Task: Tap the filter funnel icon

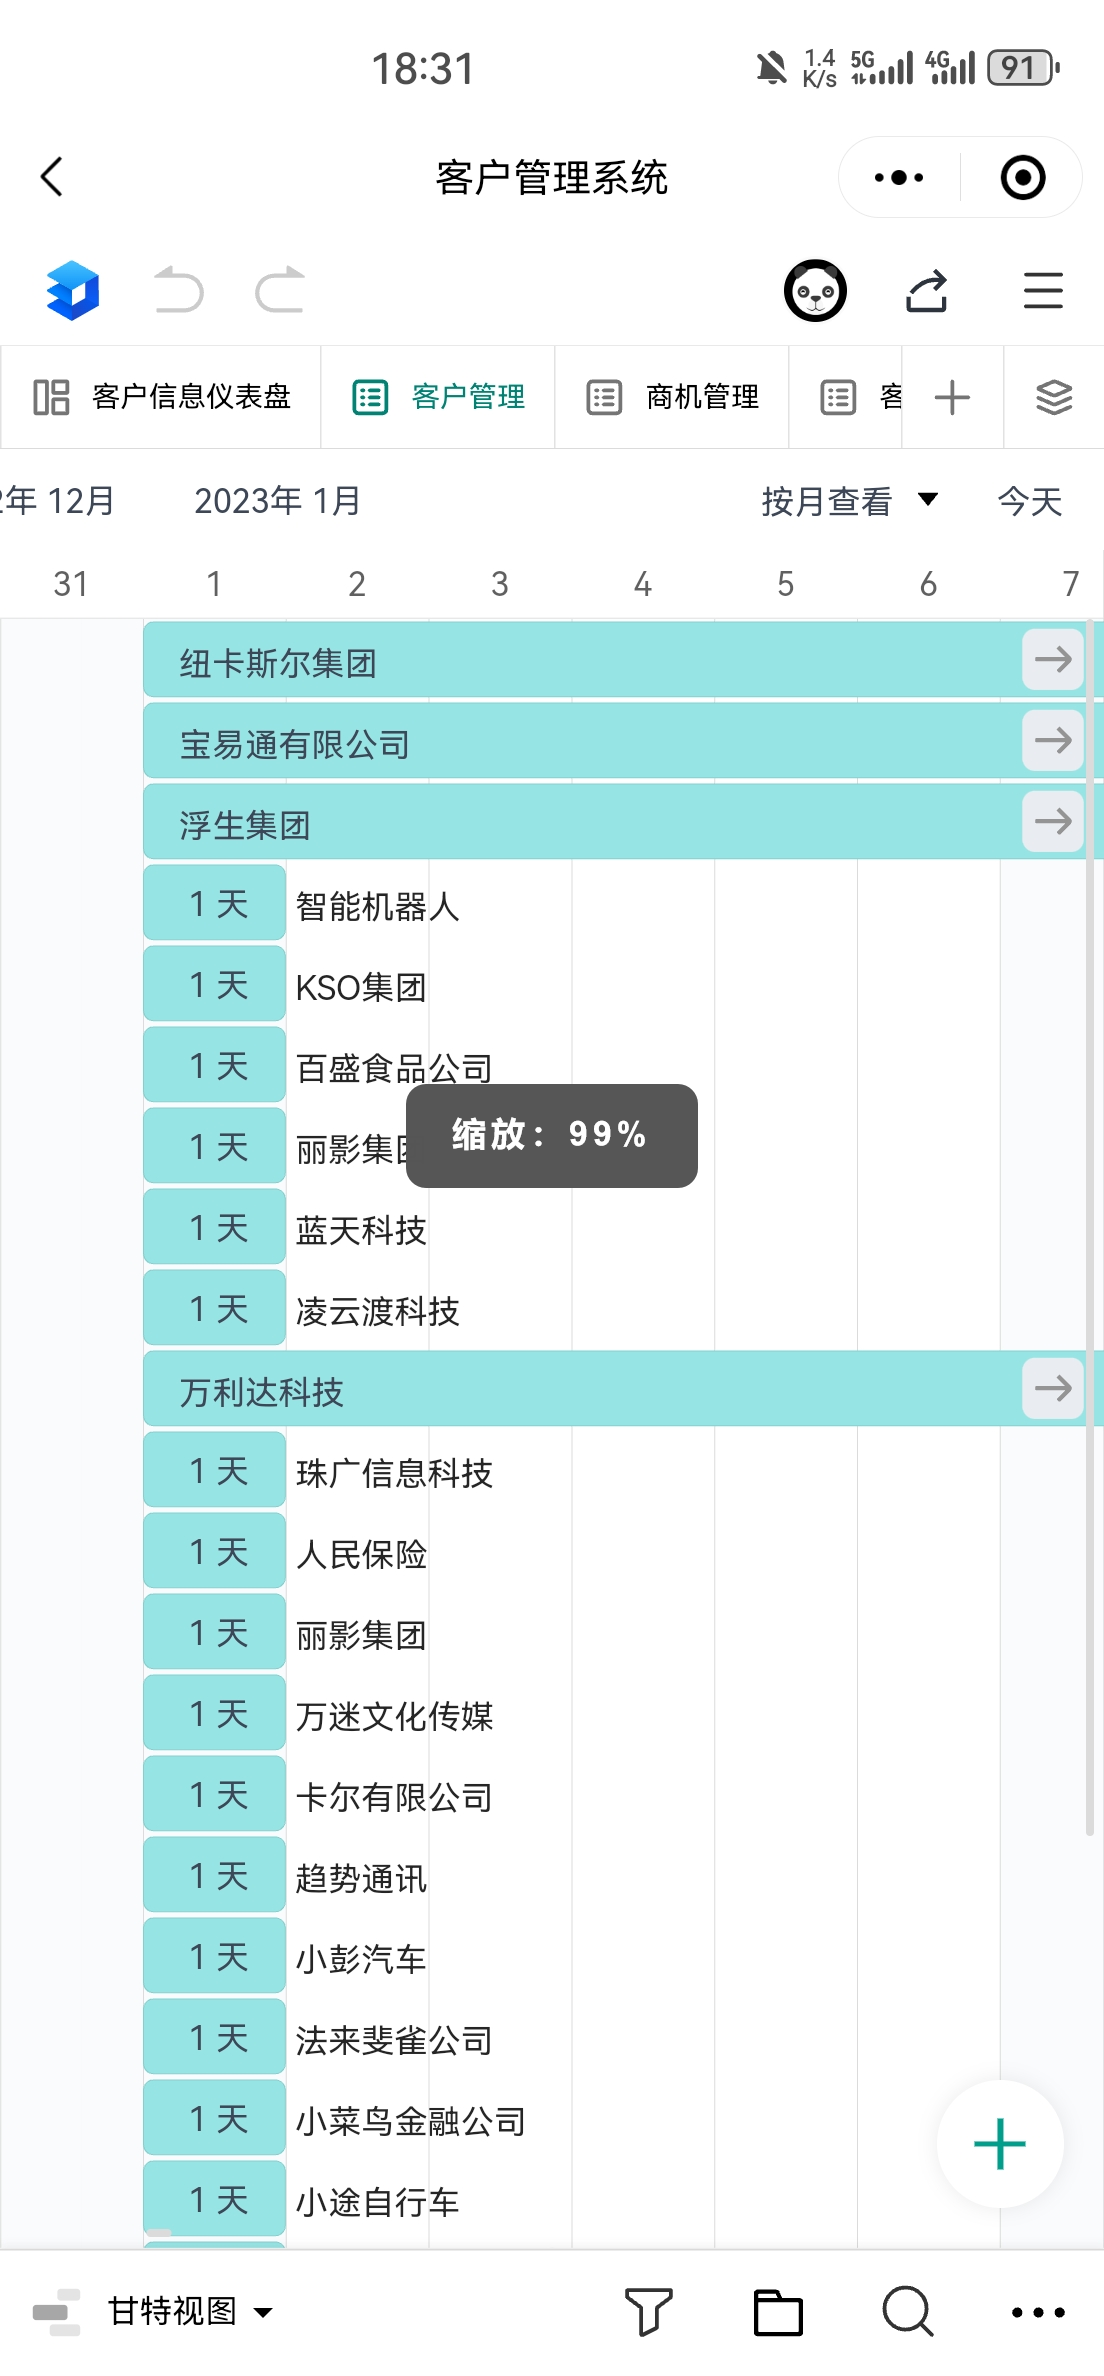Action: click(648, 2311)
